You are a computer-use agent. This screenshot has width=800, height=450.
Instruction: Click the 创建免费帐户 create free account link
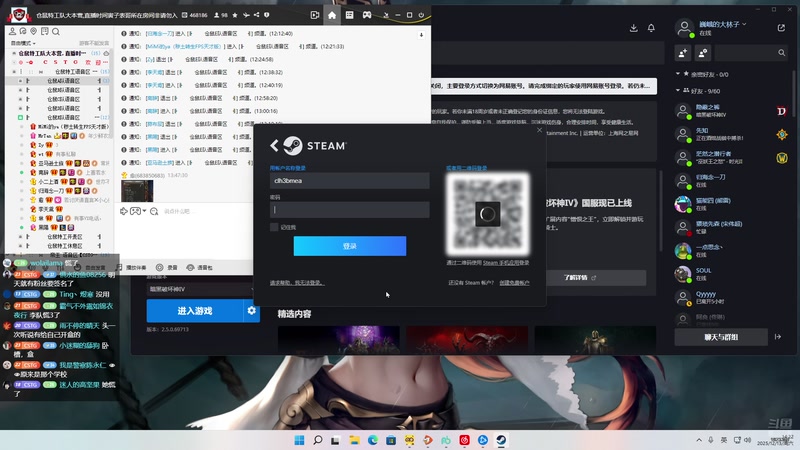[x=514, y=283]
